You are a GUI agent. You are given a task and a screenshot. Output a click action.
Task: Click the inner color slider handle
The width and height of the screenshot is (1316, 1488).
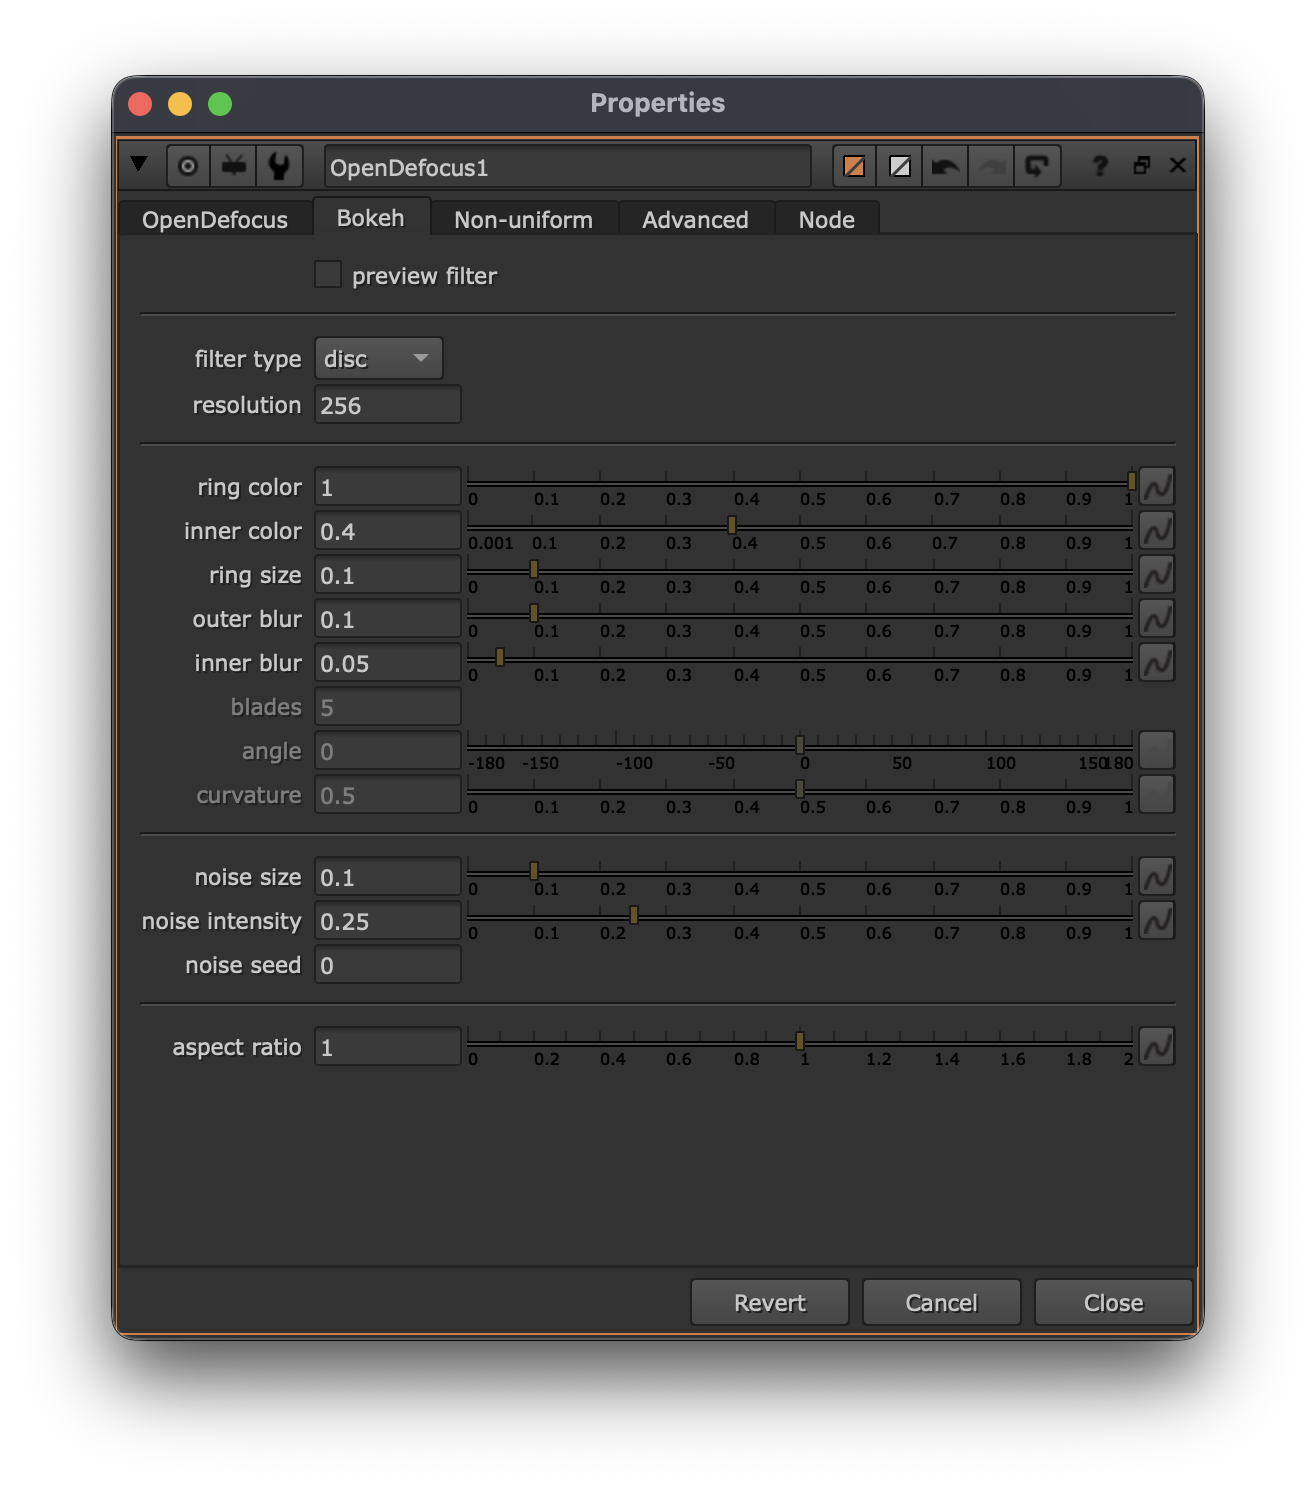coord(732,525)
